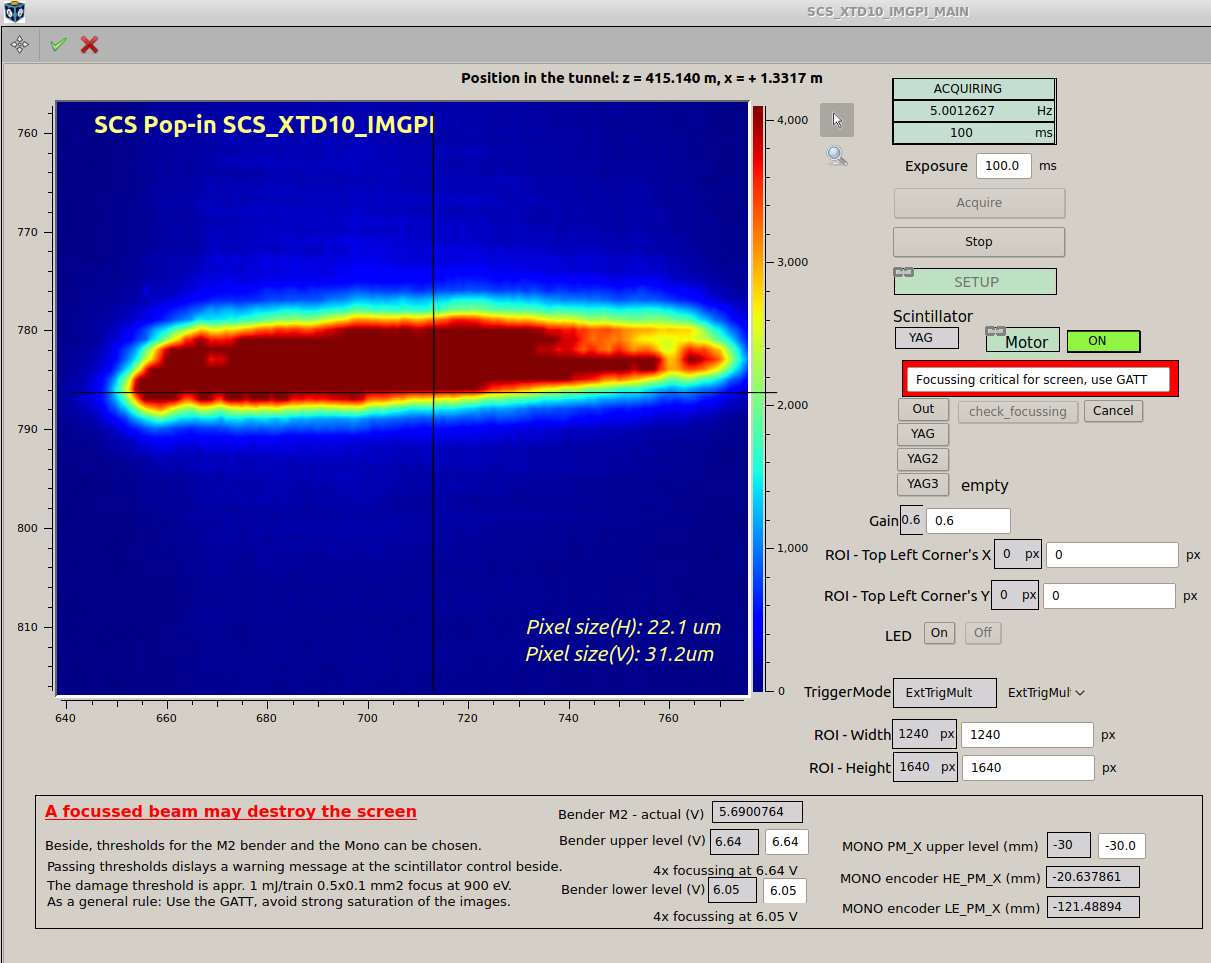
Task: Click the 5.0012627 Hz frame rate readout
Action: tap(973, 111)
